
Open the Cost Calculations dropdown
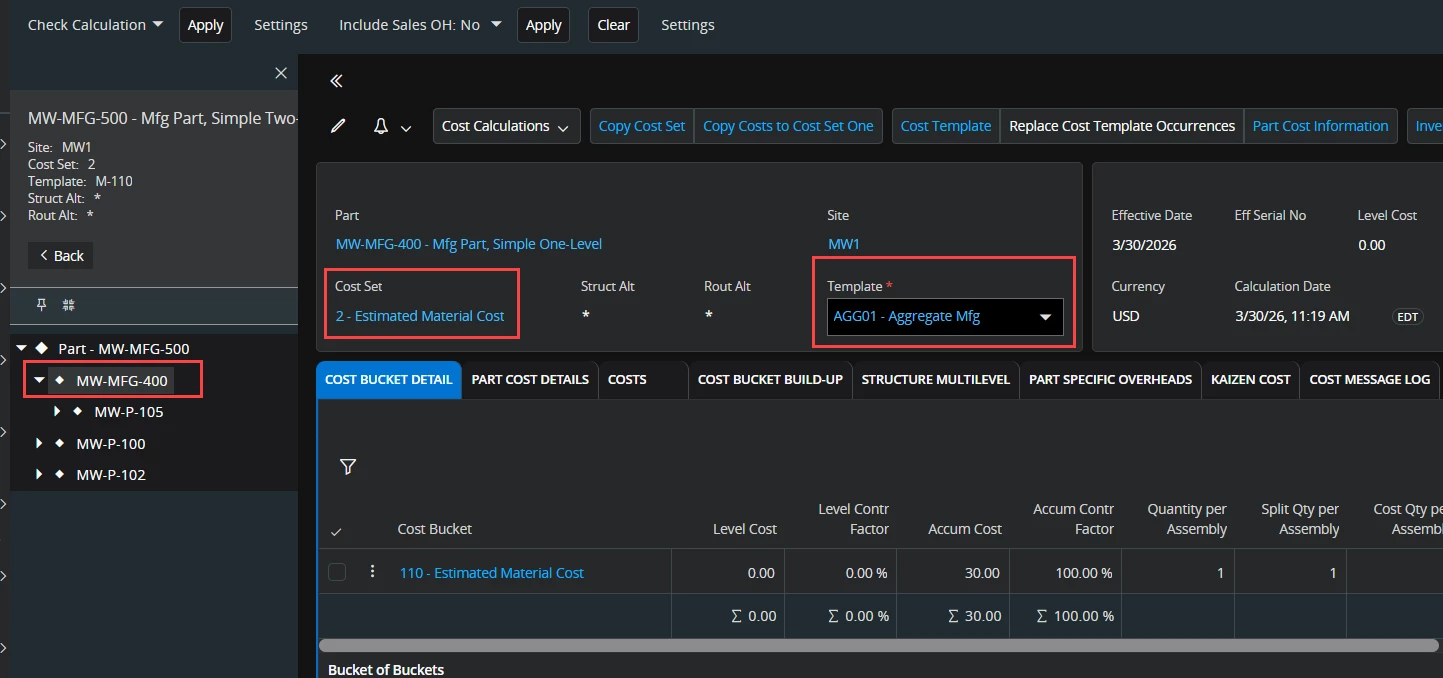[x=506, y=126]
